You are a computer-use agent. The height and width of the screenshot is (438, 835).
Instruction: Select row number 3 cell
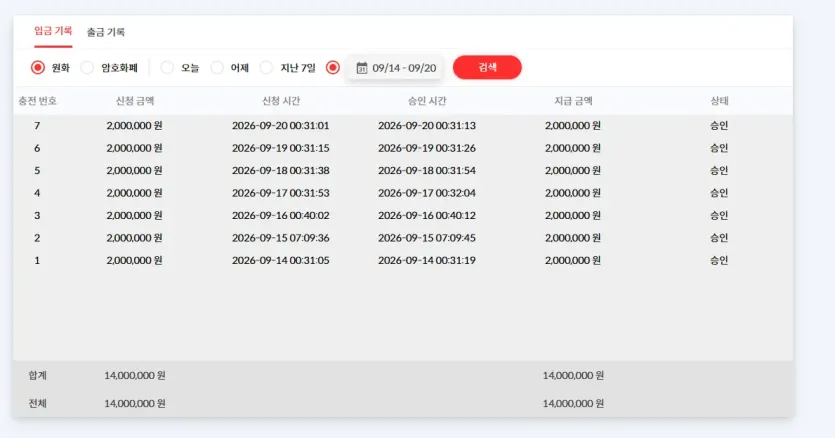(37, 215)
